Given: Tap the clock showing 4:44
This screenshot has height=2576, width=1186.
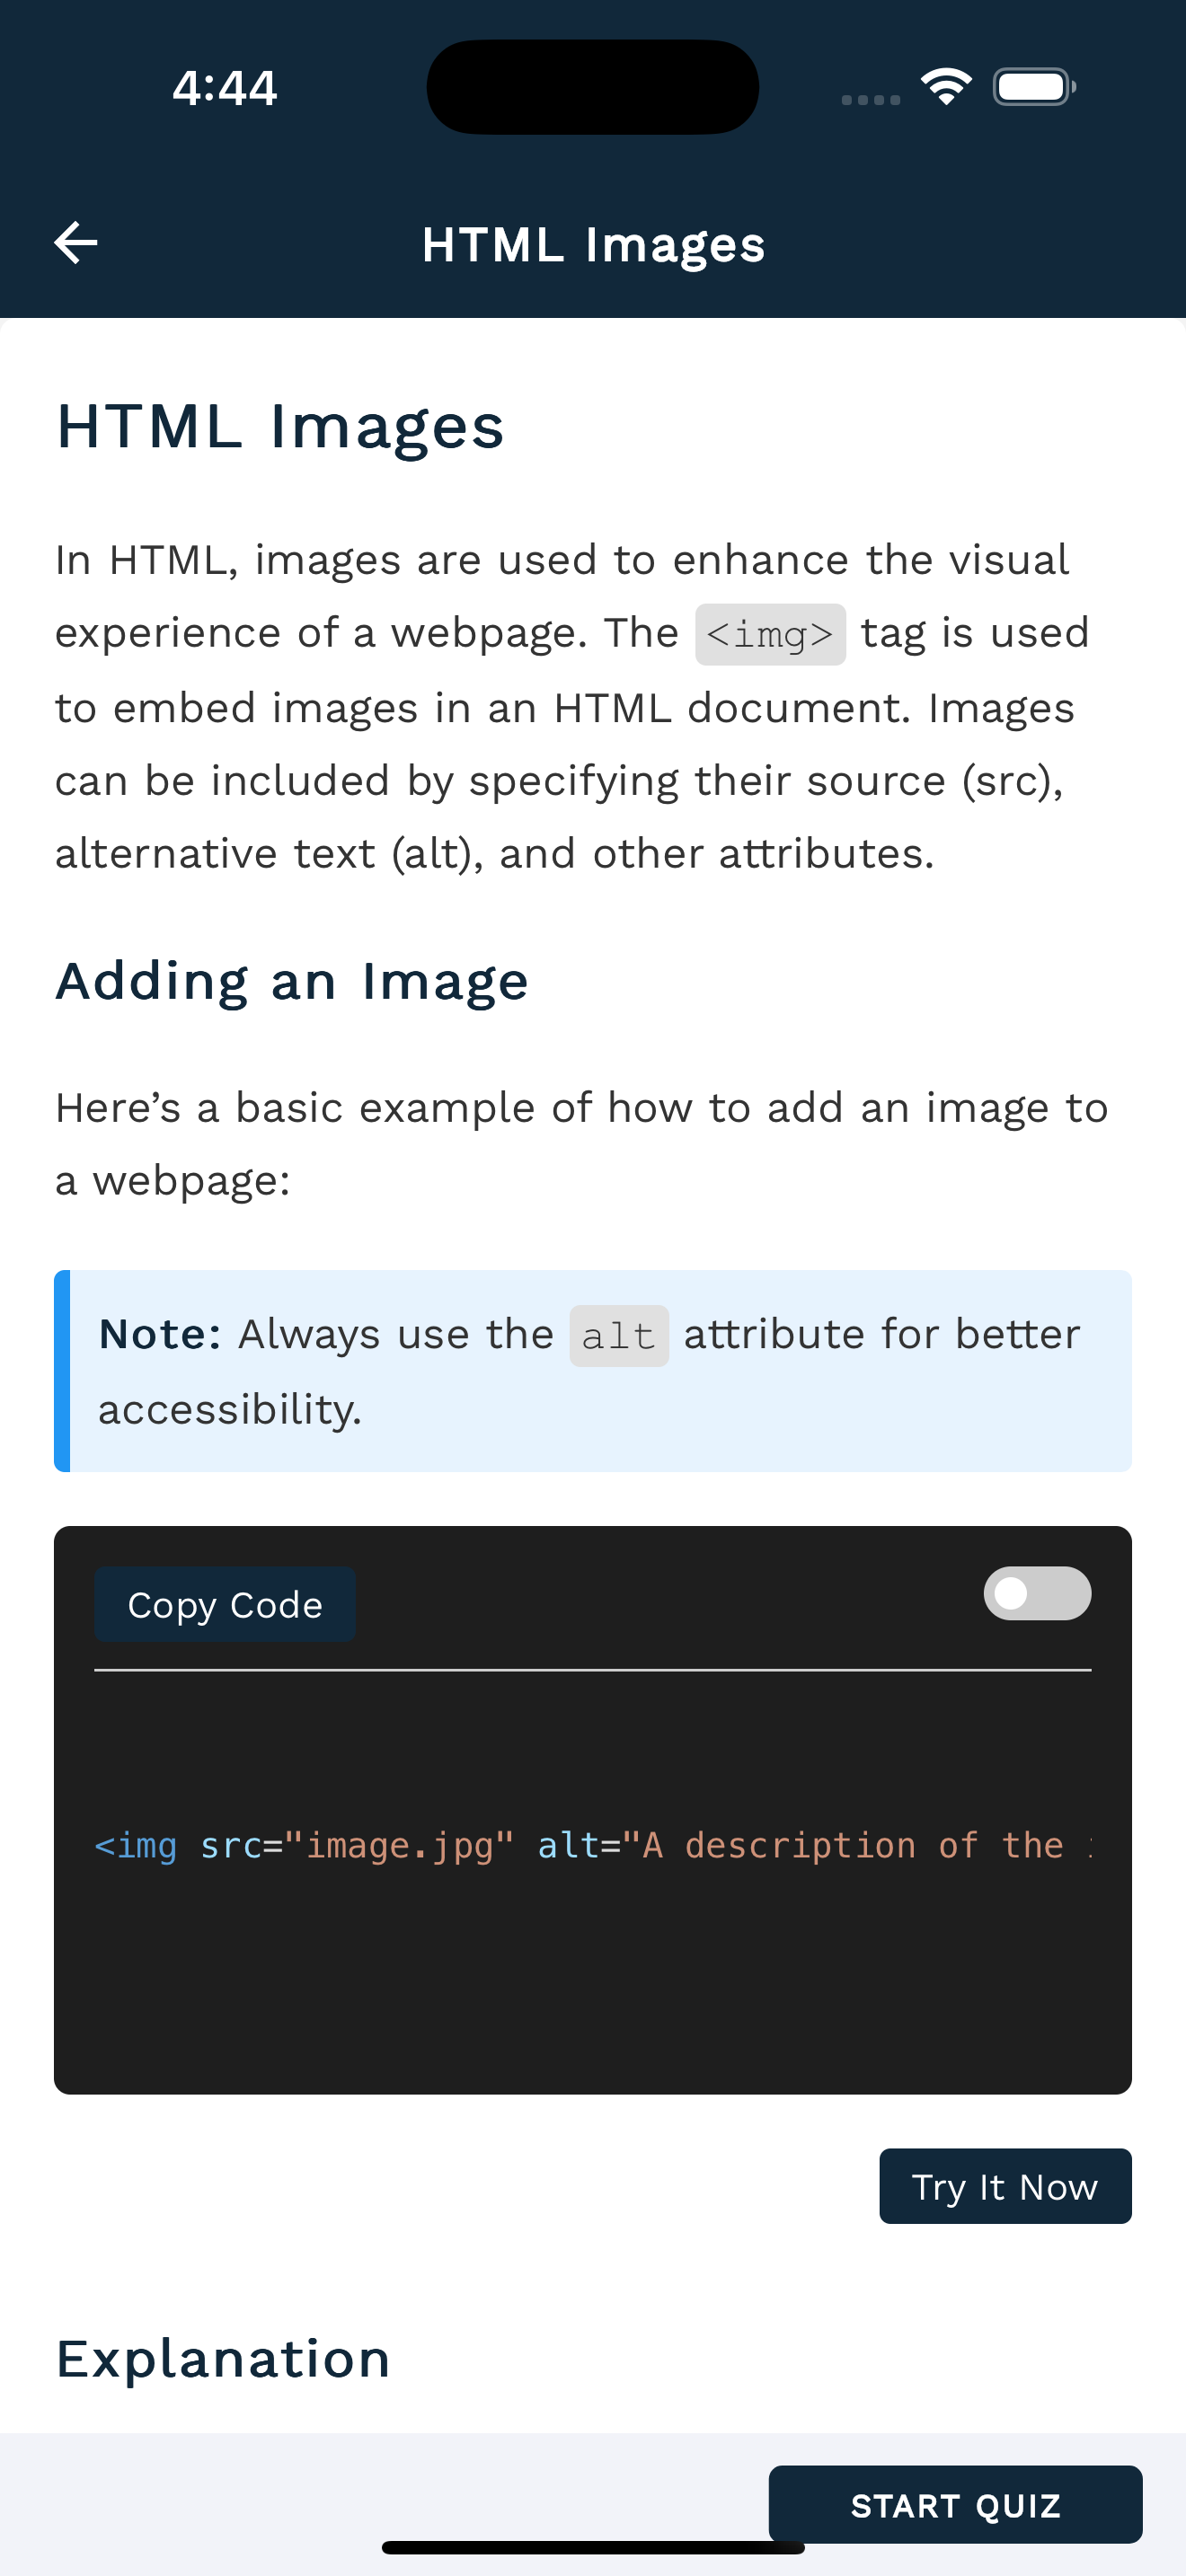Looking at the screenshot, I should (x=224, y=87).
